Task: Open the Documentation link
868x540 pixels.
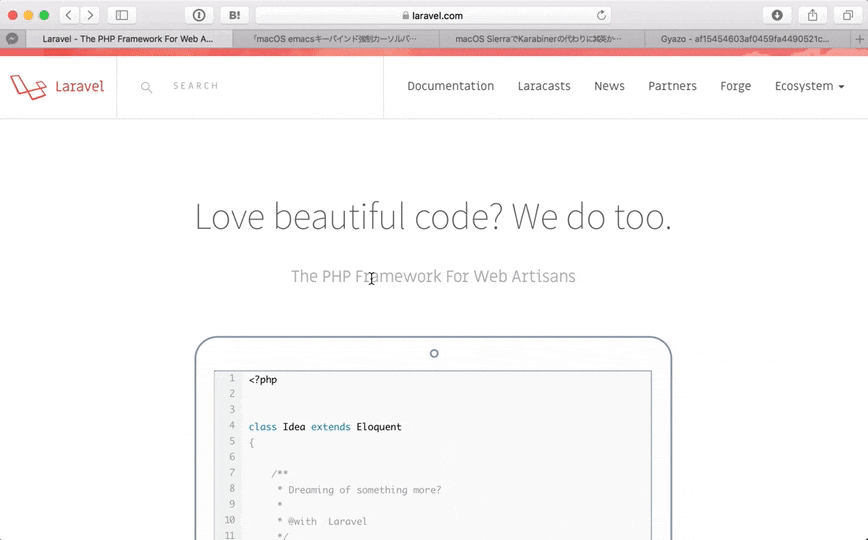Action: point(451,86)
